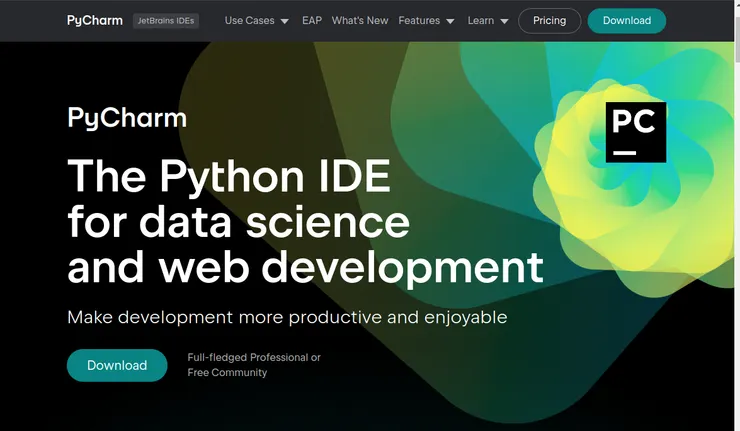The height and width of the screenshot is (431, 740).
Task: Expand the Features dropdown
Action: tap(426, 21)
